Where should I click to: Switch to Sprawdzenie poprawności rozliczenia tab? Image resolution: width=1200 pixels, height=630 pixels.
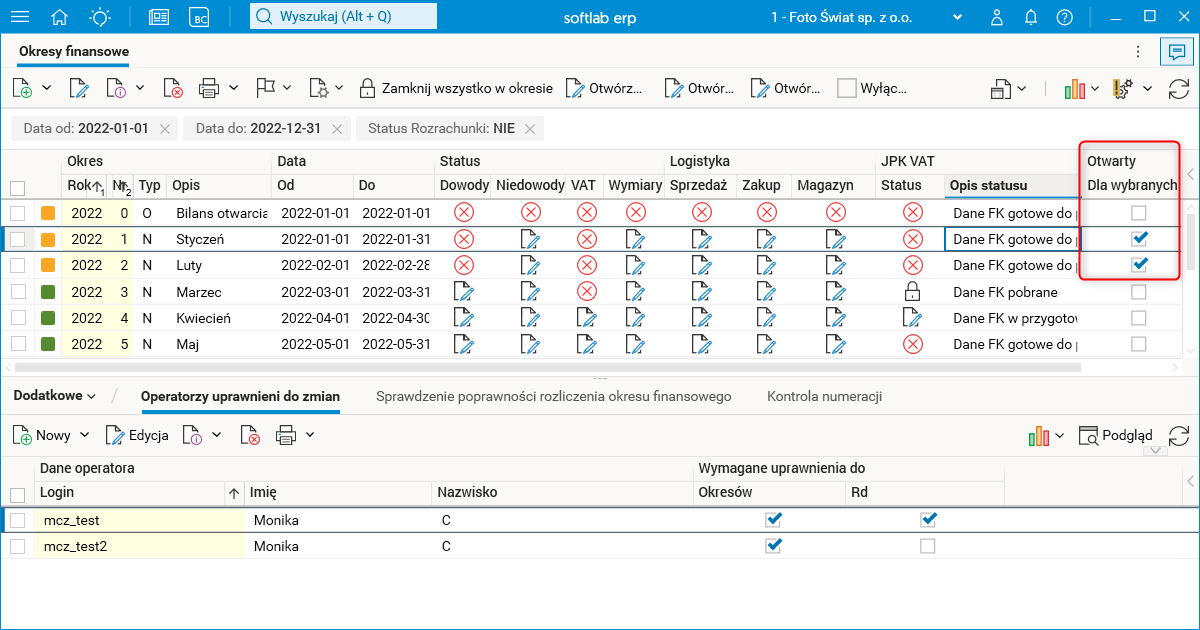click(554, 396)
